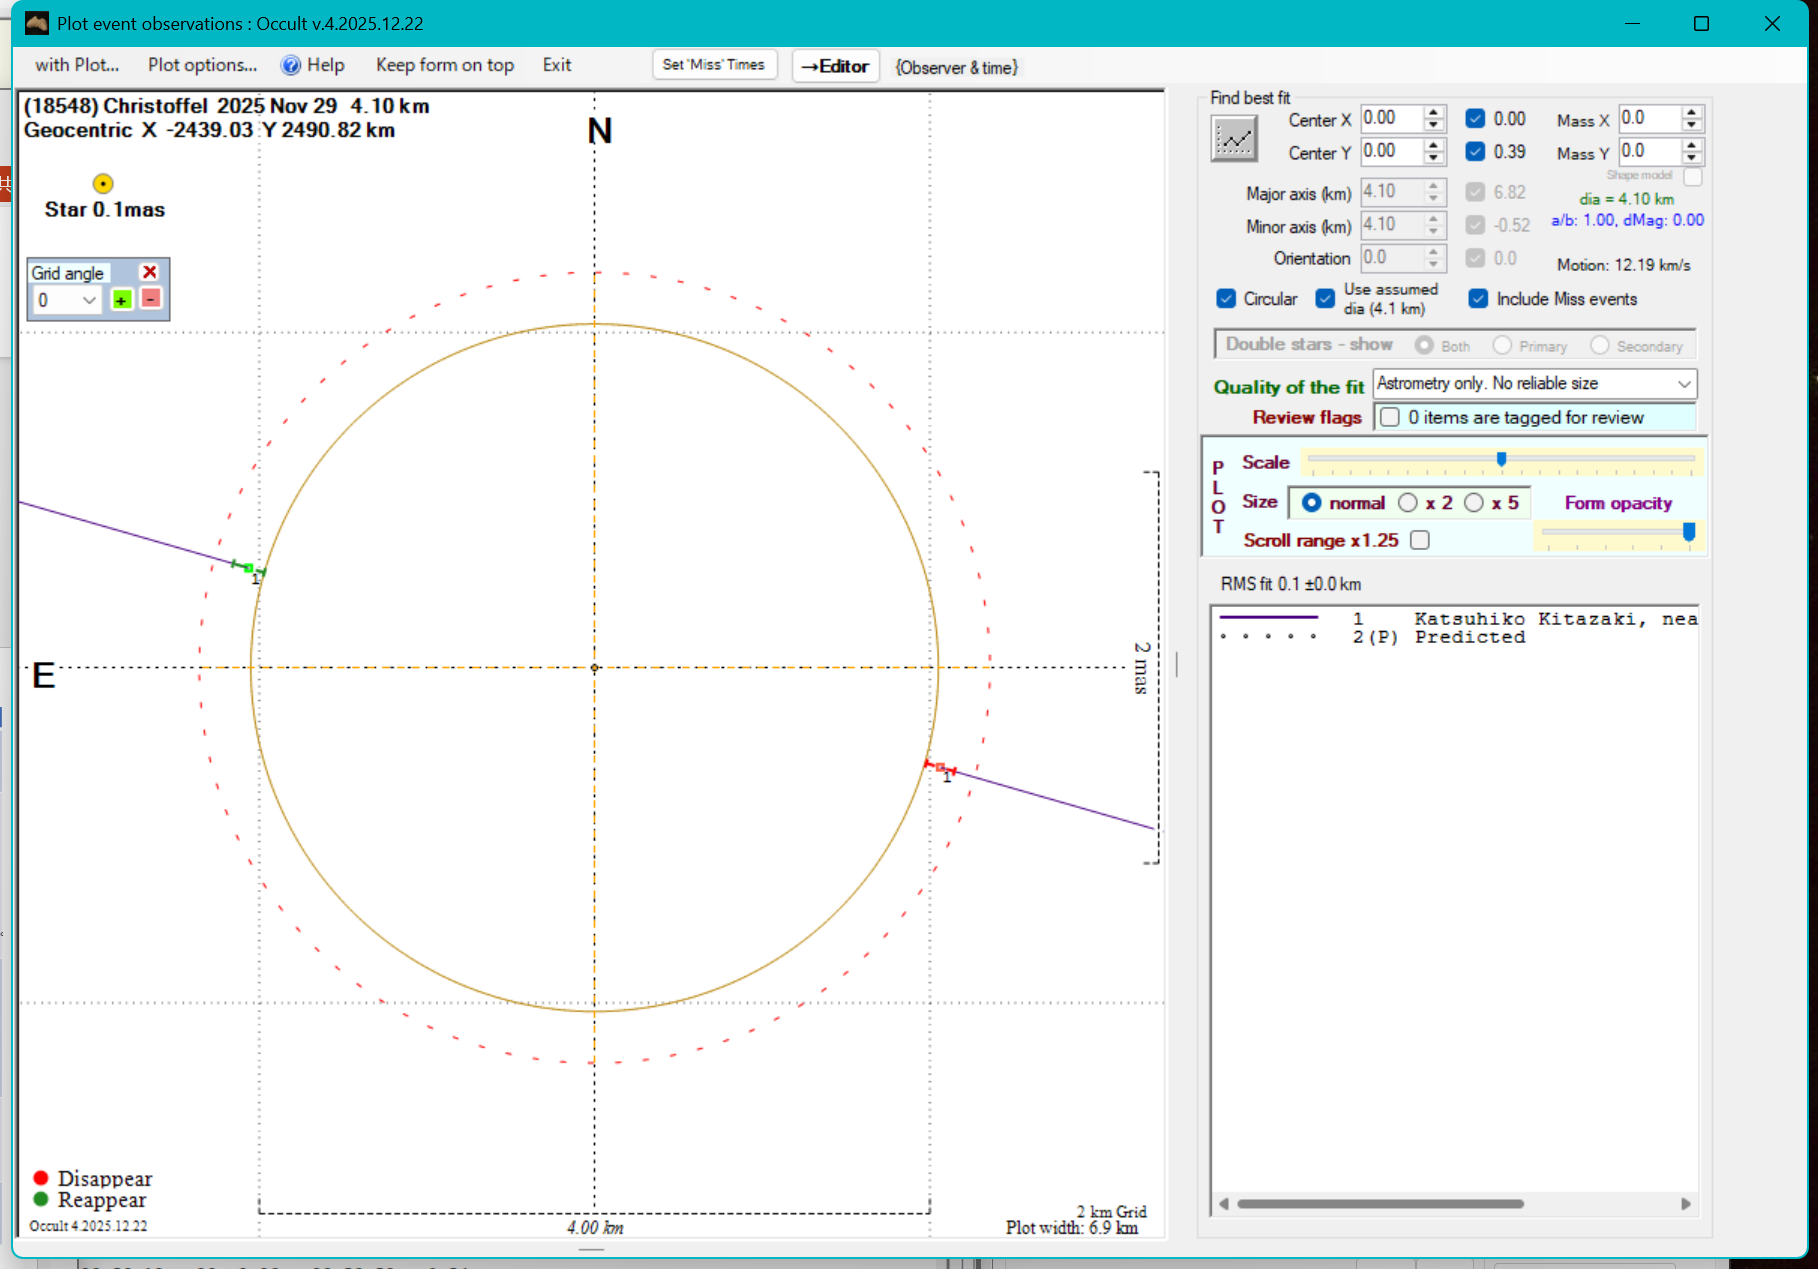This screenshot has height=1269, width=1818.
Task: Open the Grid angle dropdown
Action: pyautogui.click(x=89, y=300)
